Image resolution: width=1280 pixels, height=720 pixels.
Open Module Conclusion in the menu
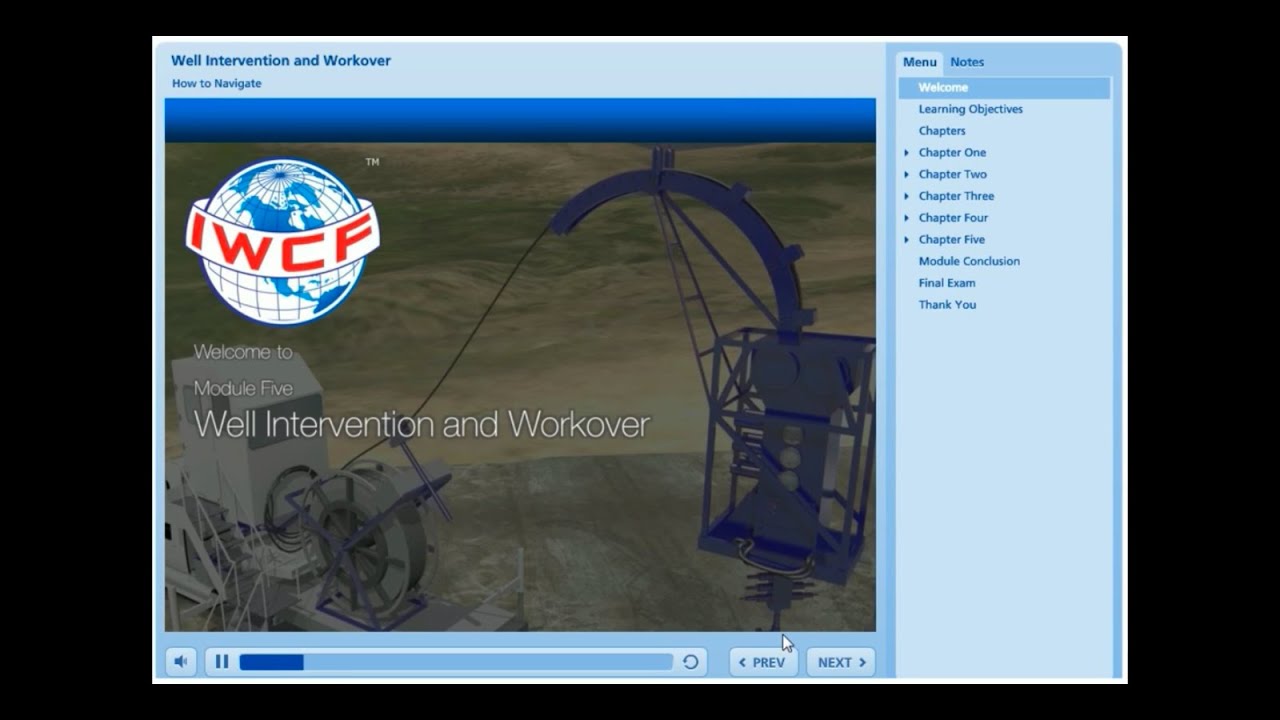(969, 262)
